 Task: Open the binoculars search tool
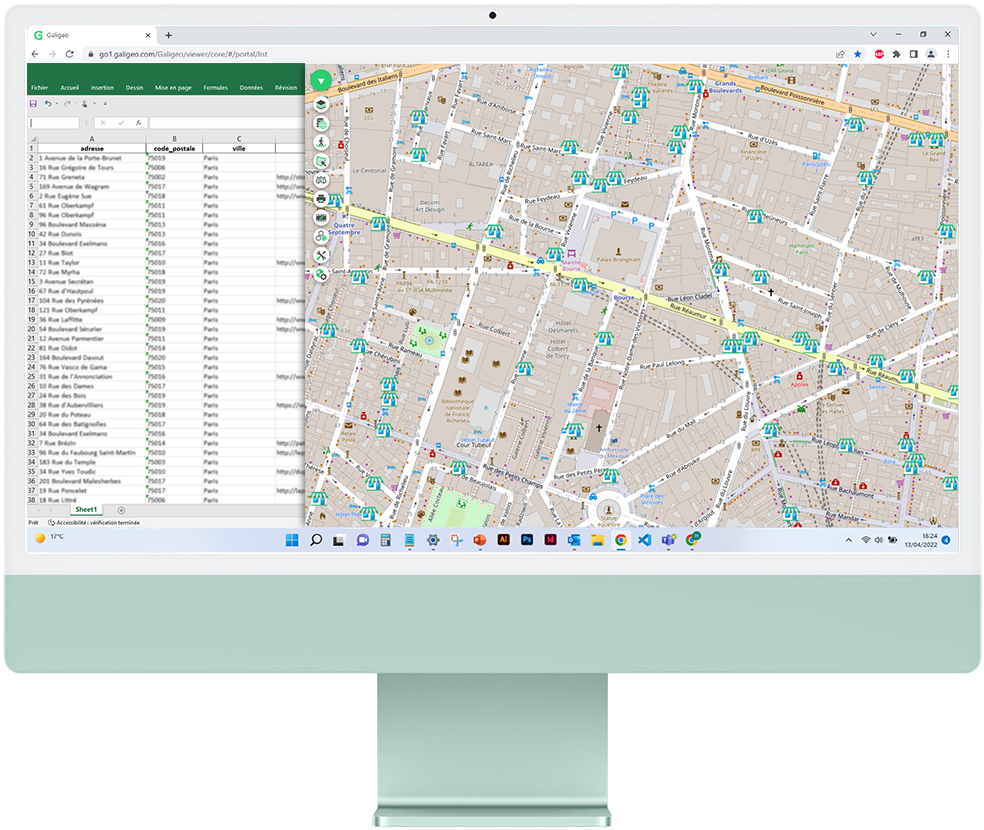point(321,180)
